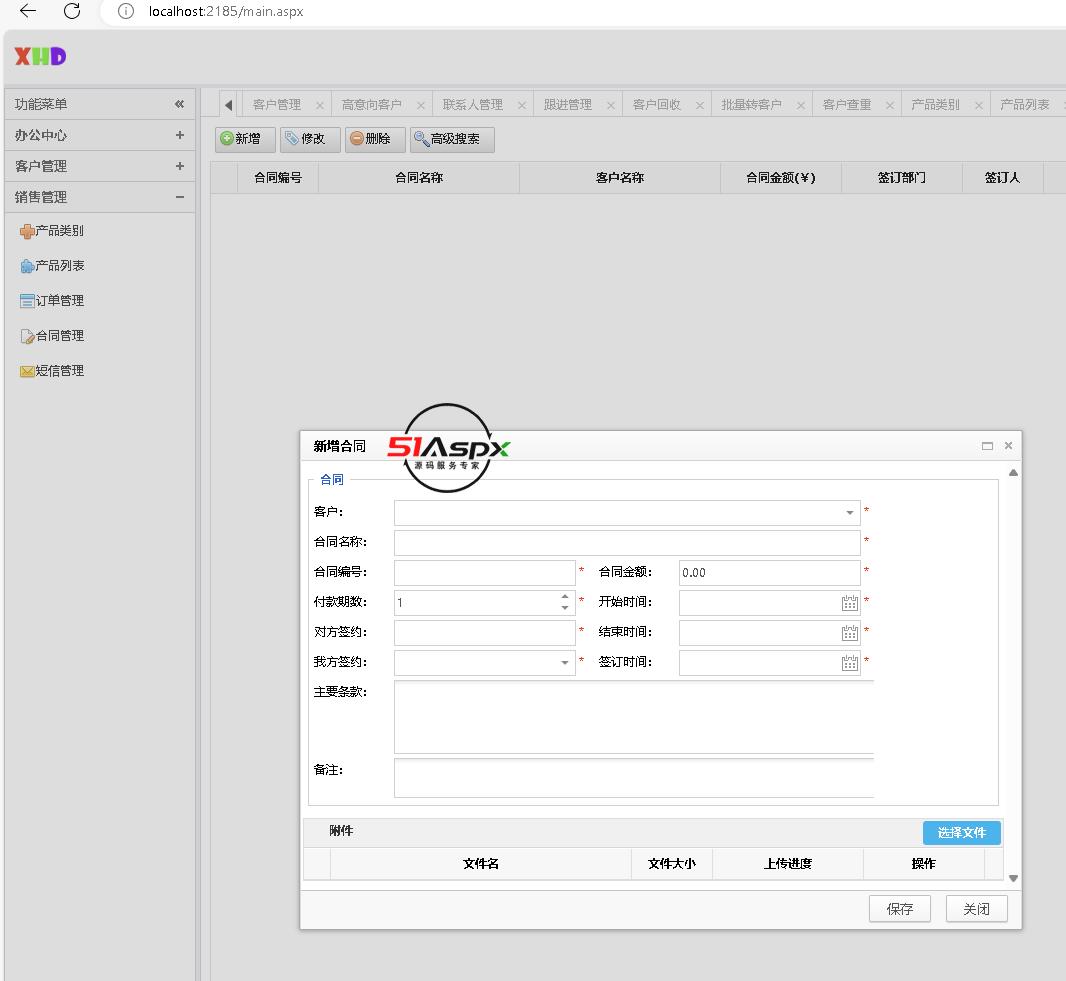Open 产品类别 in the sidebar

59,231
